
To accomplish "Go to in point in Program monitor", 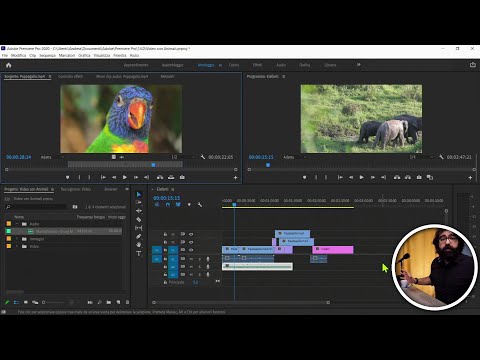I will tap(340, 177).
